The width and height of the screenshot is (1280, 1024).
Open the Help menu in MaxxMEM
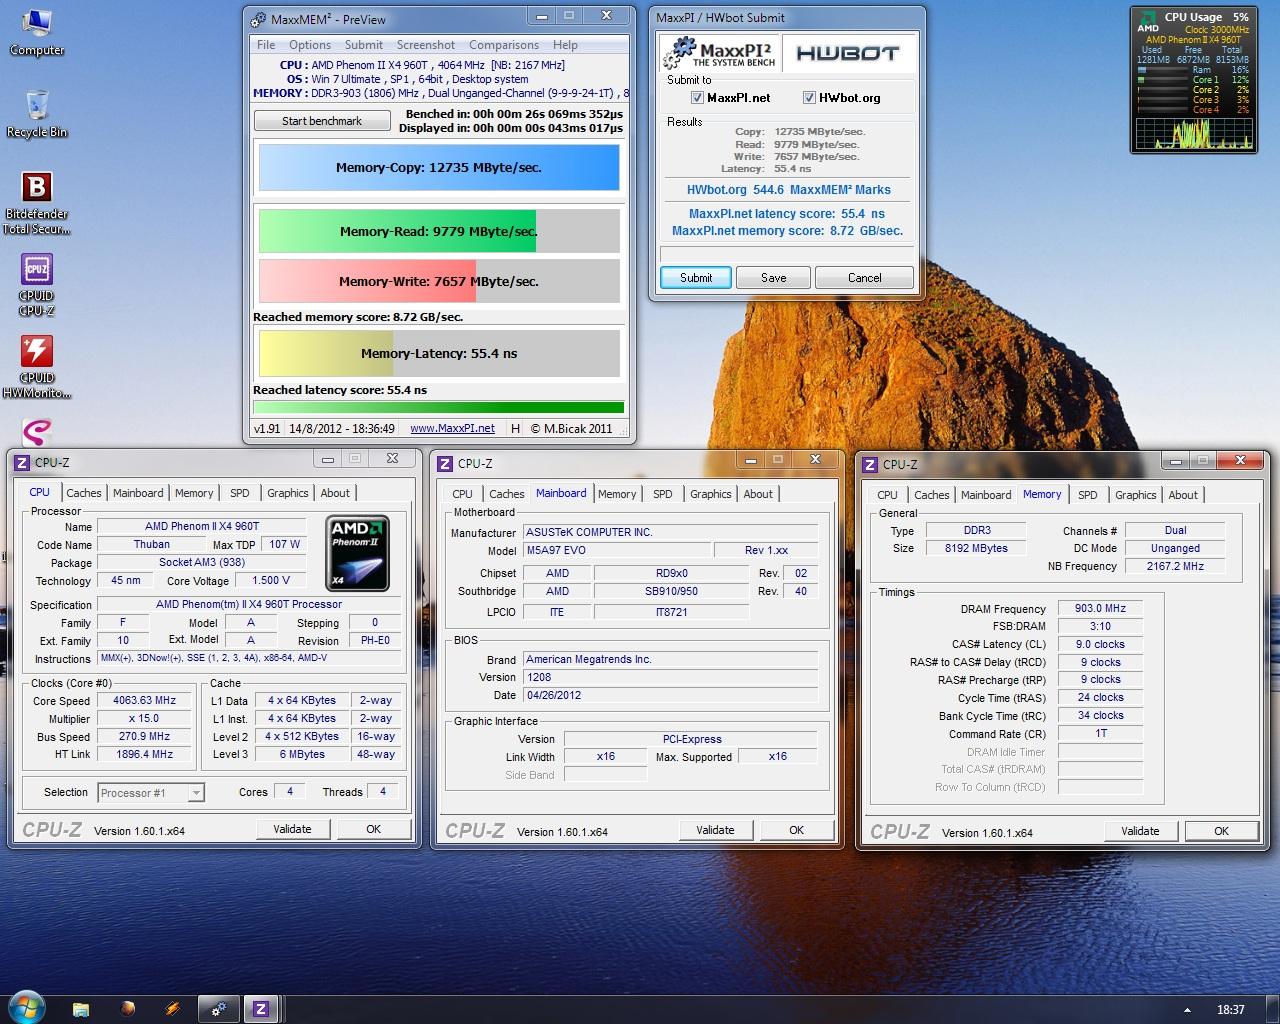click(x=565, y=45)
